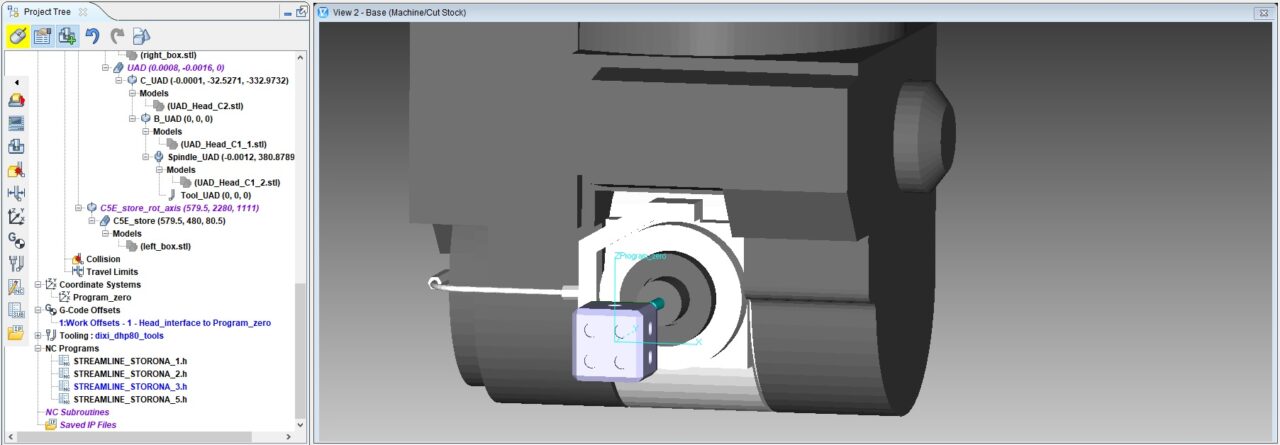Collapse the side icon strip with arrow
Viewport: 1280px width, 445px height.
pos(16,82)
